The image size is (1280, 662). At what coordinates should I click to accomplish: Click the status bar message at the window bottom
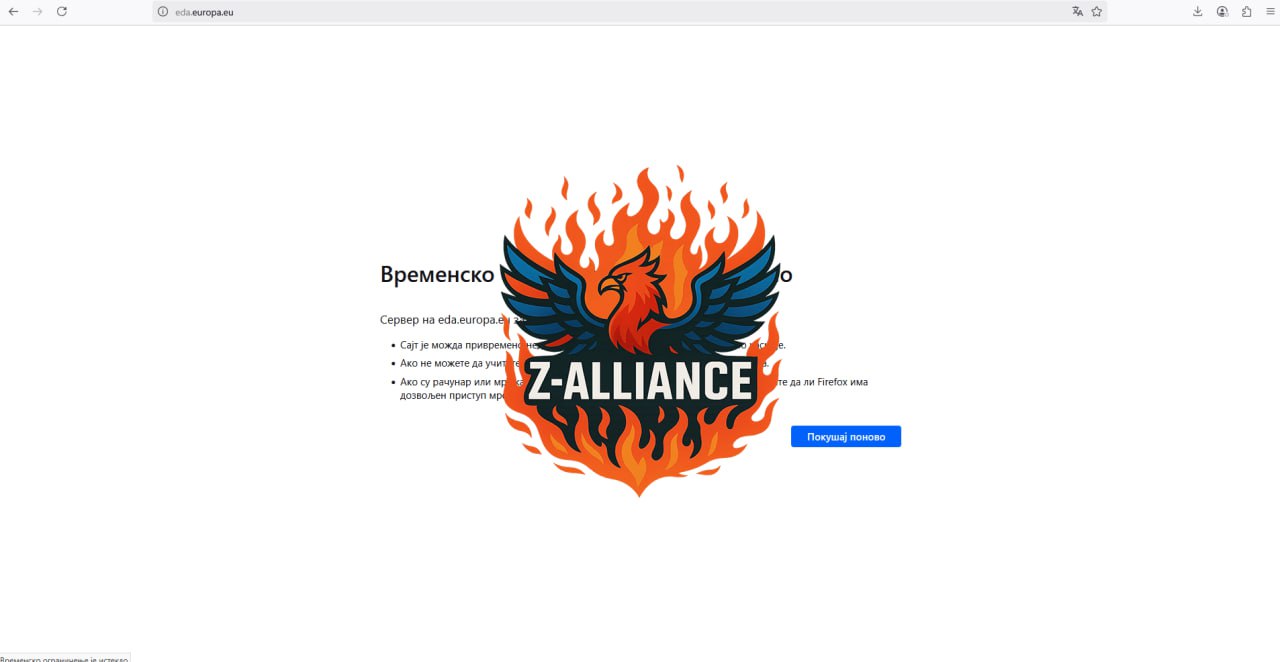click(64, 657)
